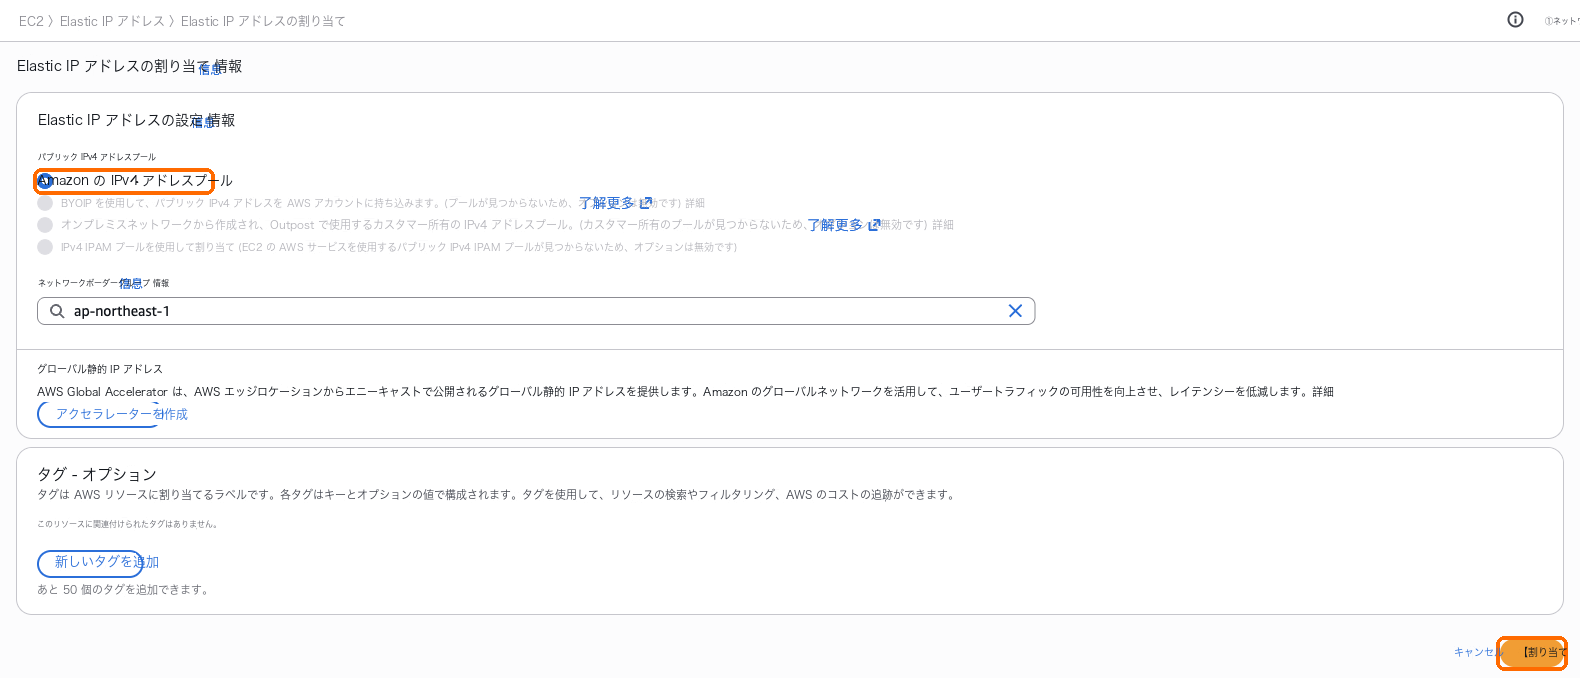This screenshot has height=678, width=1580.
Task: Select the IPv4 IPAM プール radio
Action: (x=45, y=247)
